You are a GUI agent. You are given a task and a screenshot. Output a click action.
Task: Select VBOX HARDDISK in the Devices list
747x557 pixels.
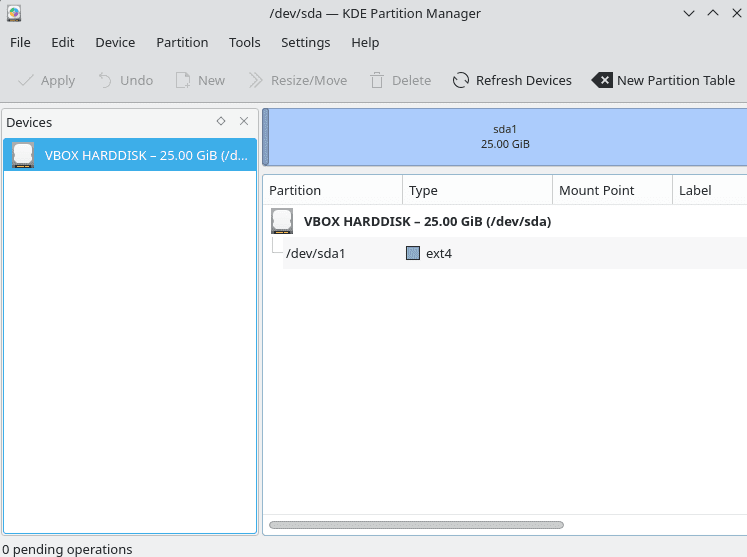click(x=130, y=155)
